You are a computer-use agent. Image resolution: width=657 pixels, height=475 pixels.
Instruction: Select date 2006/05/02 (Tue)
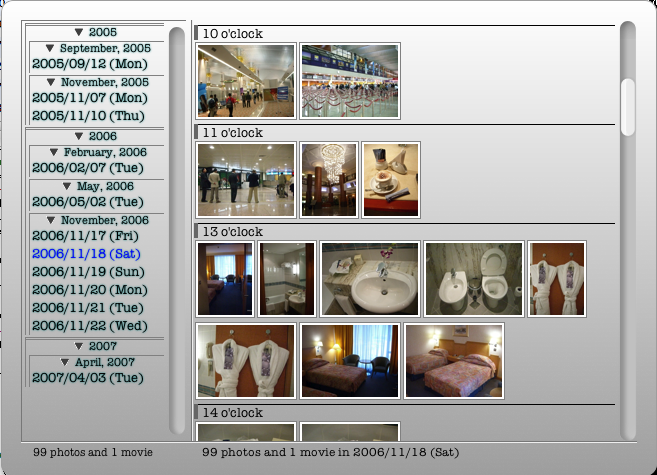(x=88, y=202)
